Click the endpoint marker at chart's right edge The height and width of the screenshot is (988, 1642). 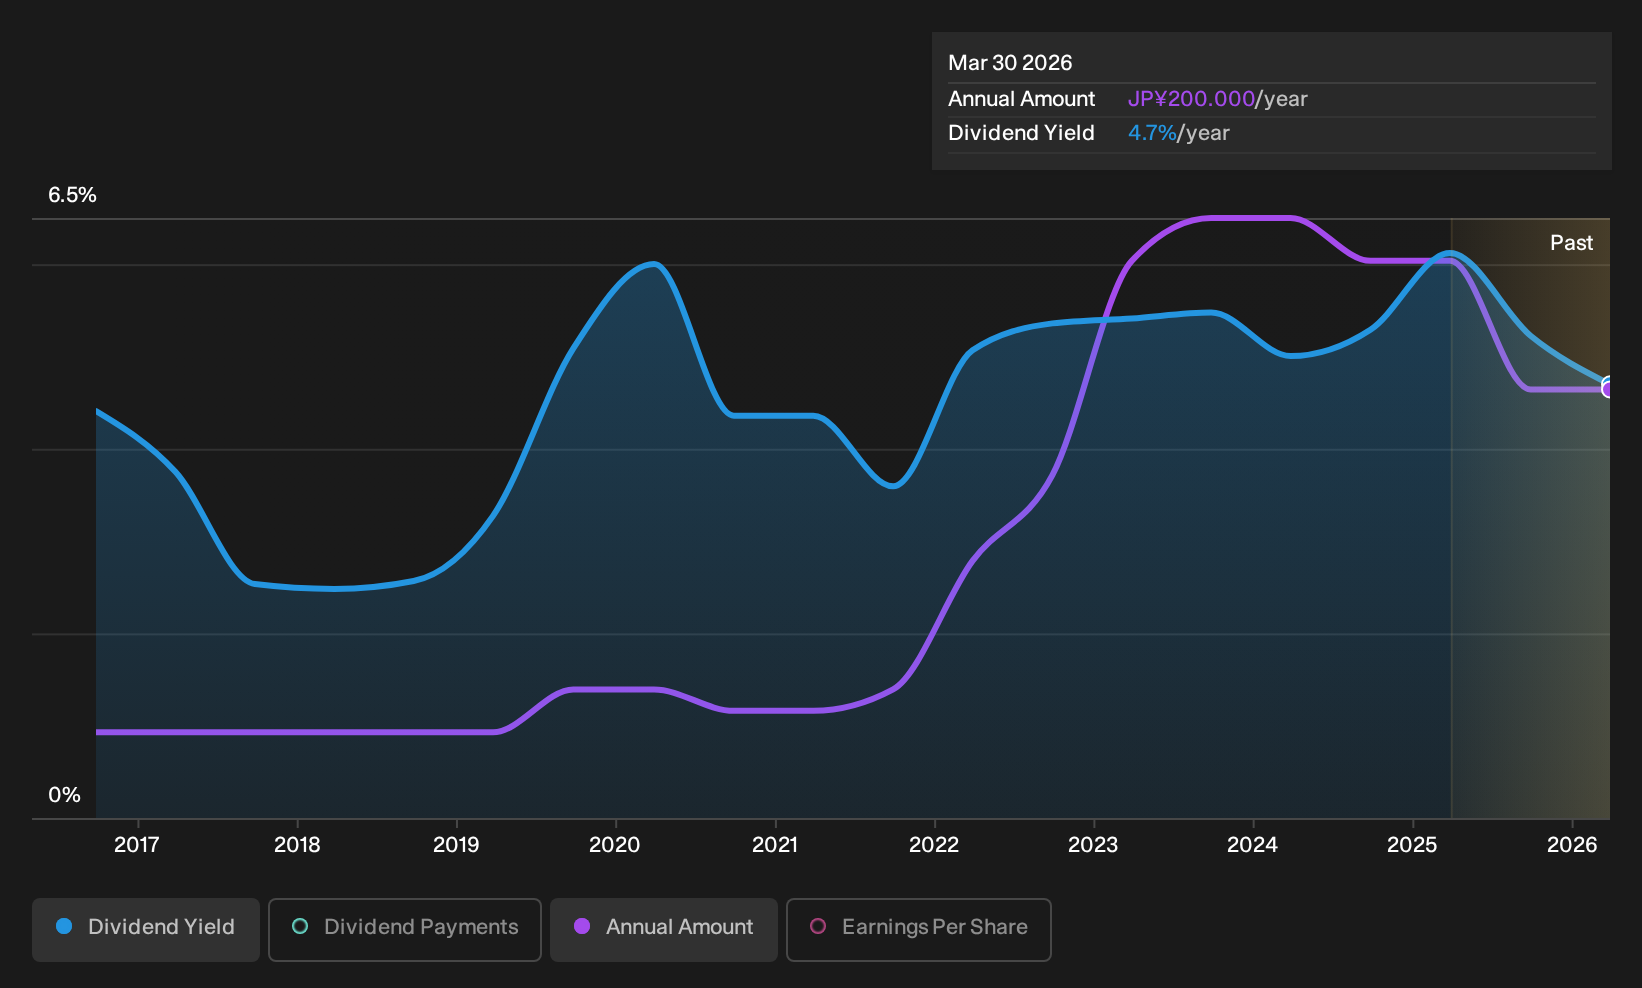(1609, 388)
